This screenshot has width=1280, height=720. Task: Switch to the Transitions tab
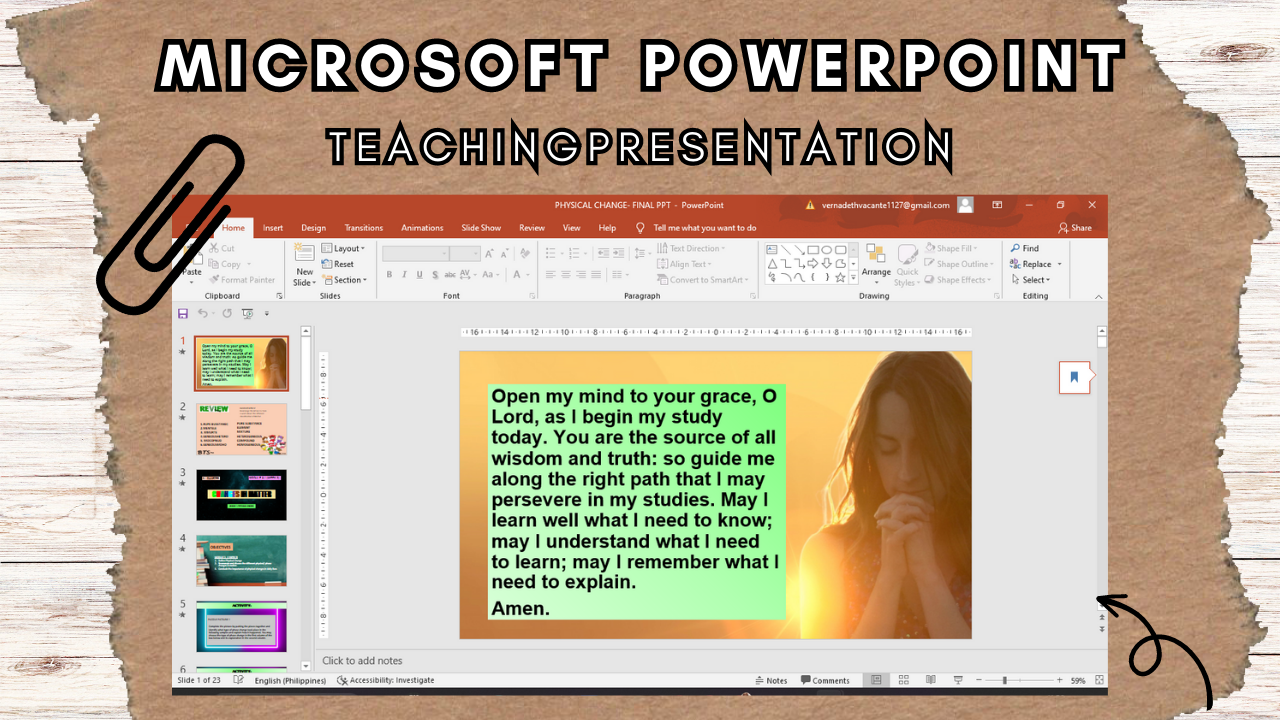364,228
